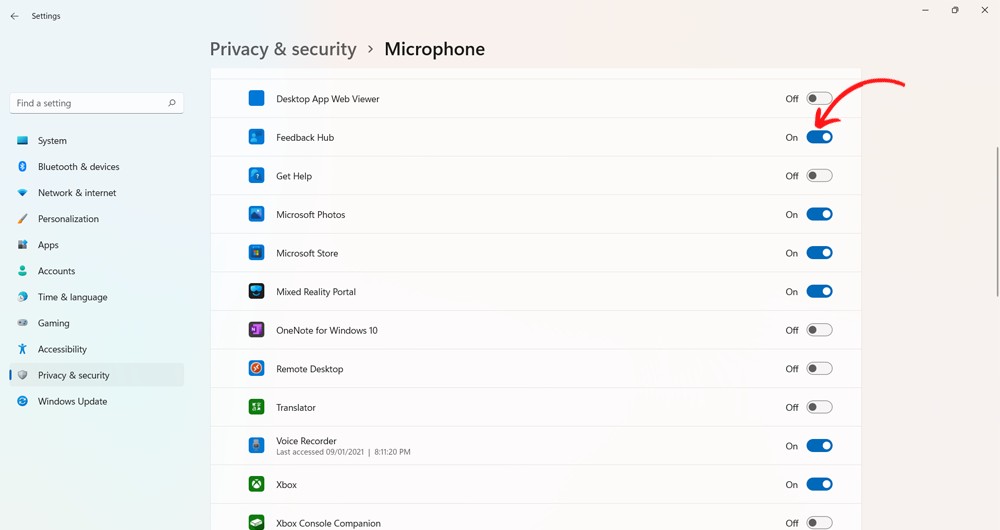The width and height of the screenshot is (1000, 530).
Task: Click the Accounts person icon
Action: tap(22, 271)
